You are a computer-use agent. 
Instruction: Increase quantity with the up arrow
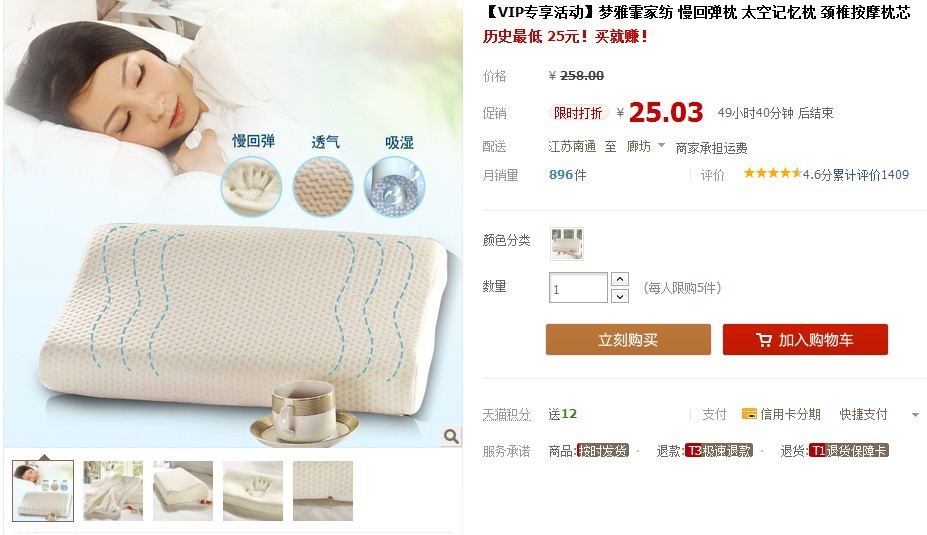tap(620, 279)
